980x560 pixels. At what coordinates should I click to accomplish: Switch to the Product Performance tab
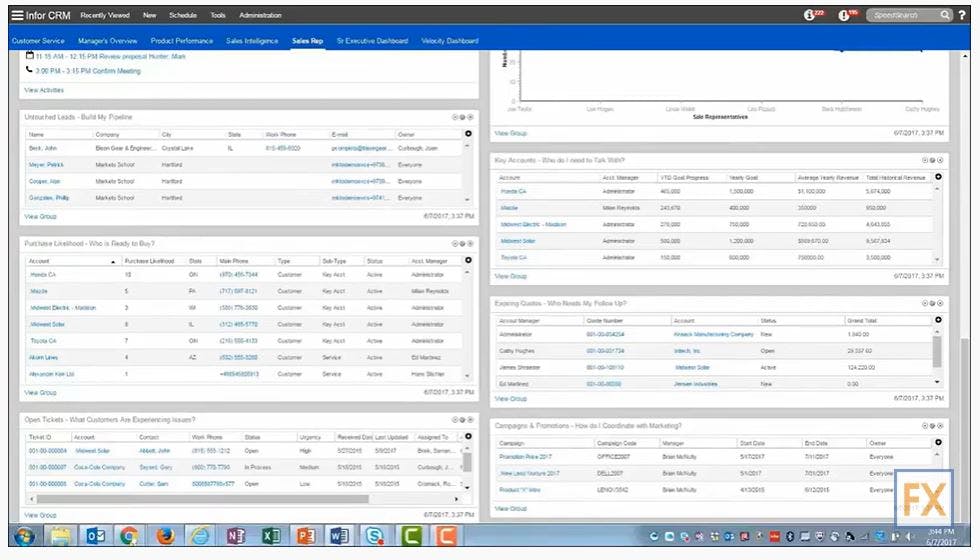(182, 41)
